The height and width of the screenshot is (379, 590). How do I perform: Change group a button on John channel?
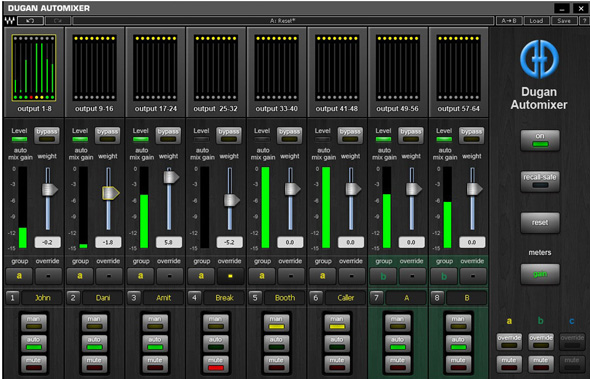tap(19, 276)
